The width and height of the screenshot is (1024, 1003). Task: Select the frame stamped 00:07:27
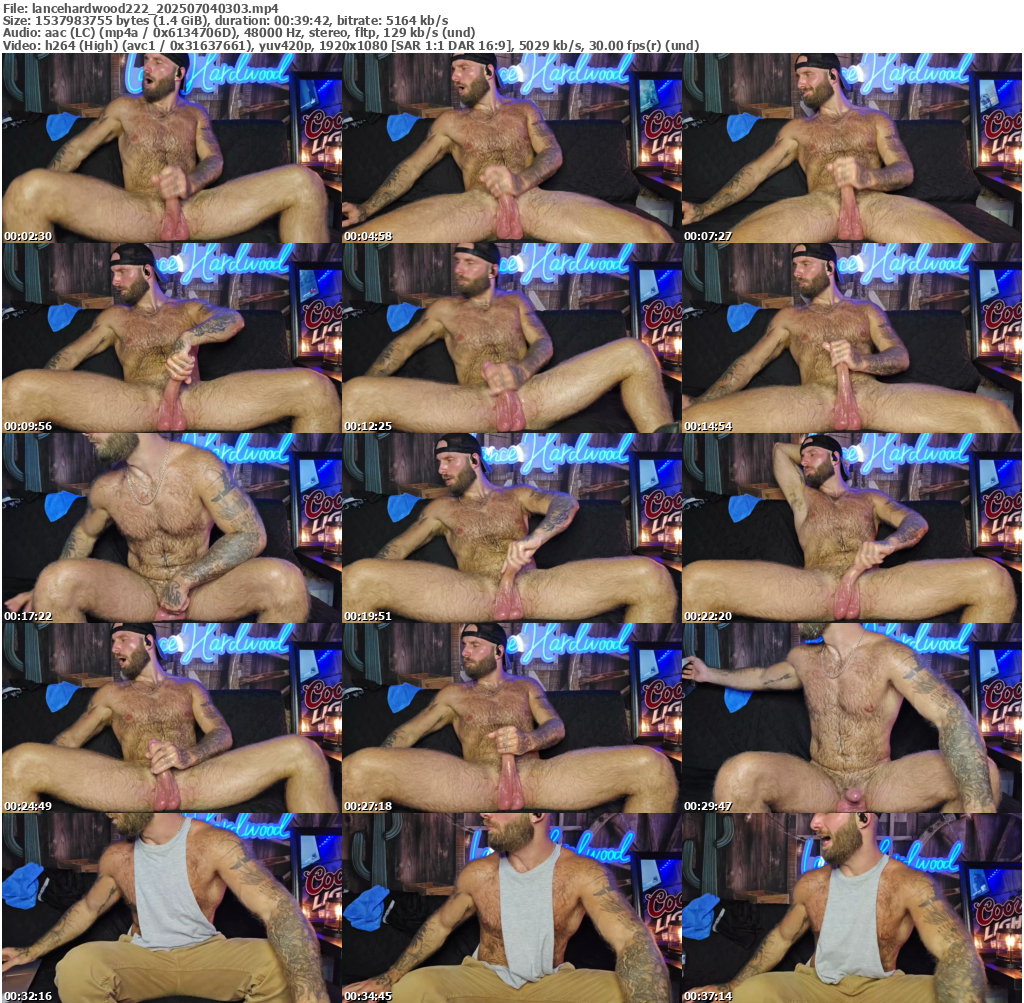tap(852, 148)
